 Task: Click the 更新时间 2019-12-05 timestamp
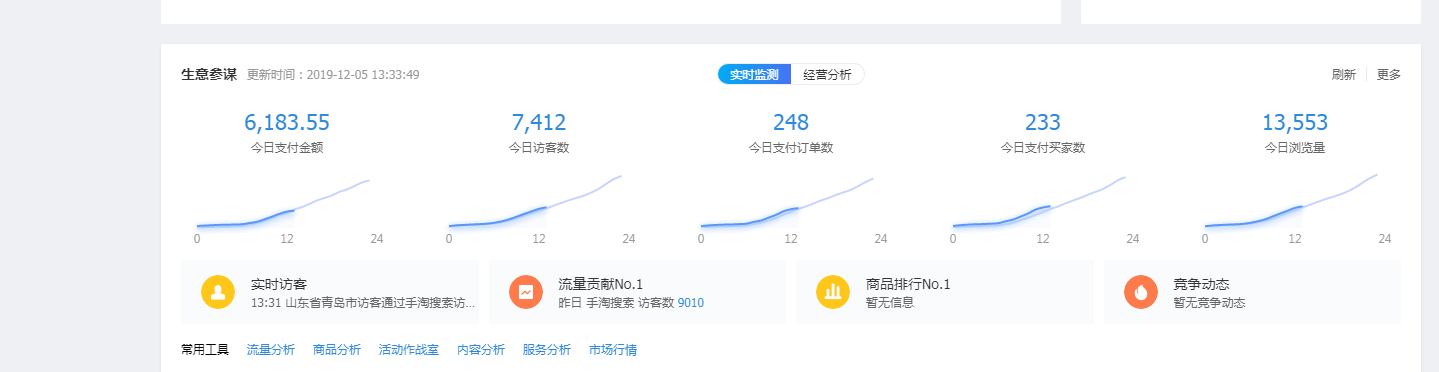[x=333, y=75]
